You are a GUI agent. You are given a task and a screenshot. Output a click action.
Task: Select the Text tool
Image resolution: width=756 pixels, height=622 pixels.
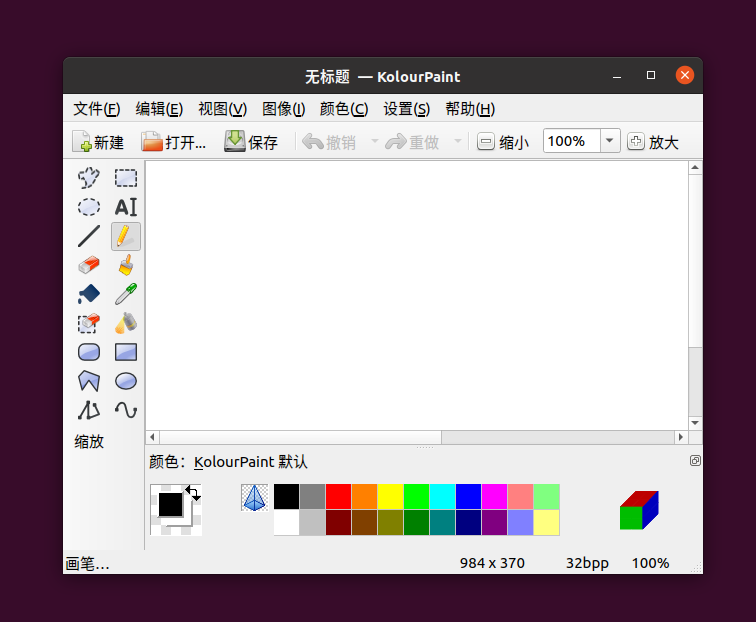coord(126,207)
